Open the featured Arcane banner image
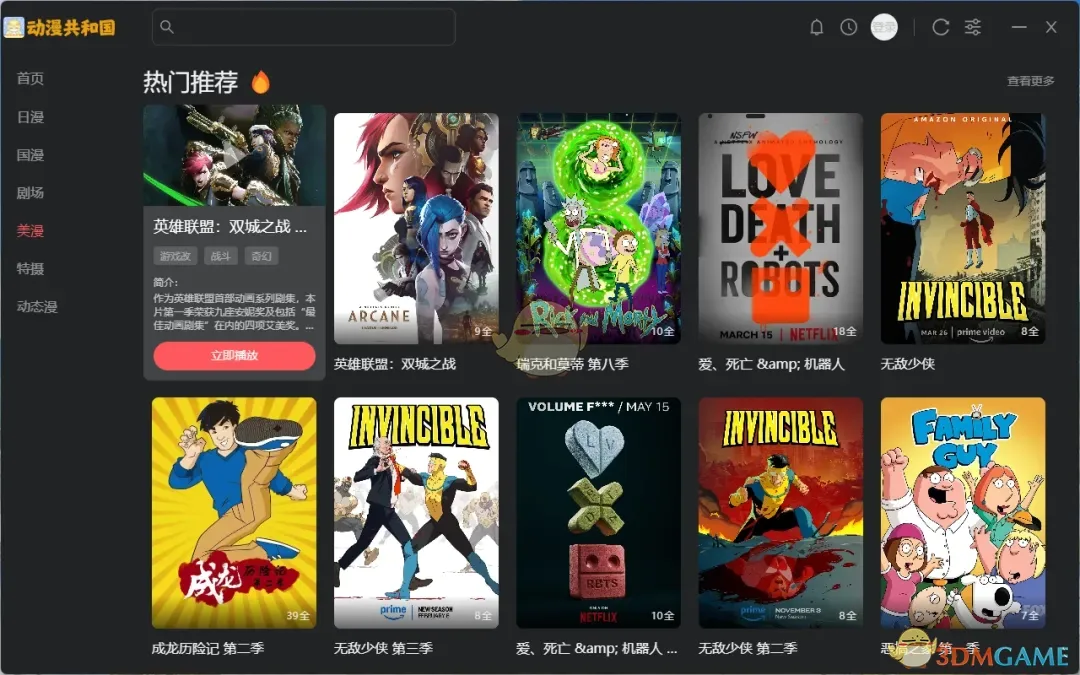Screen dimensions: 1080x675 click(x=234, y=156)
